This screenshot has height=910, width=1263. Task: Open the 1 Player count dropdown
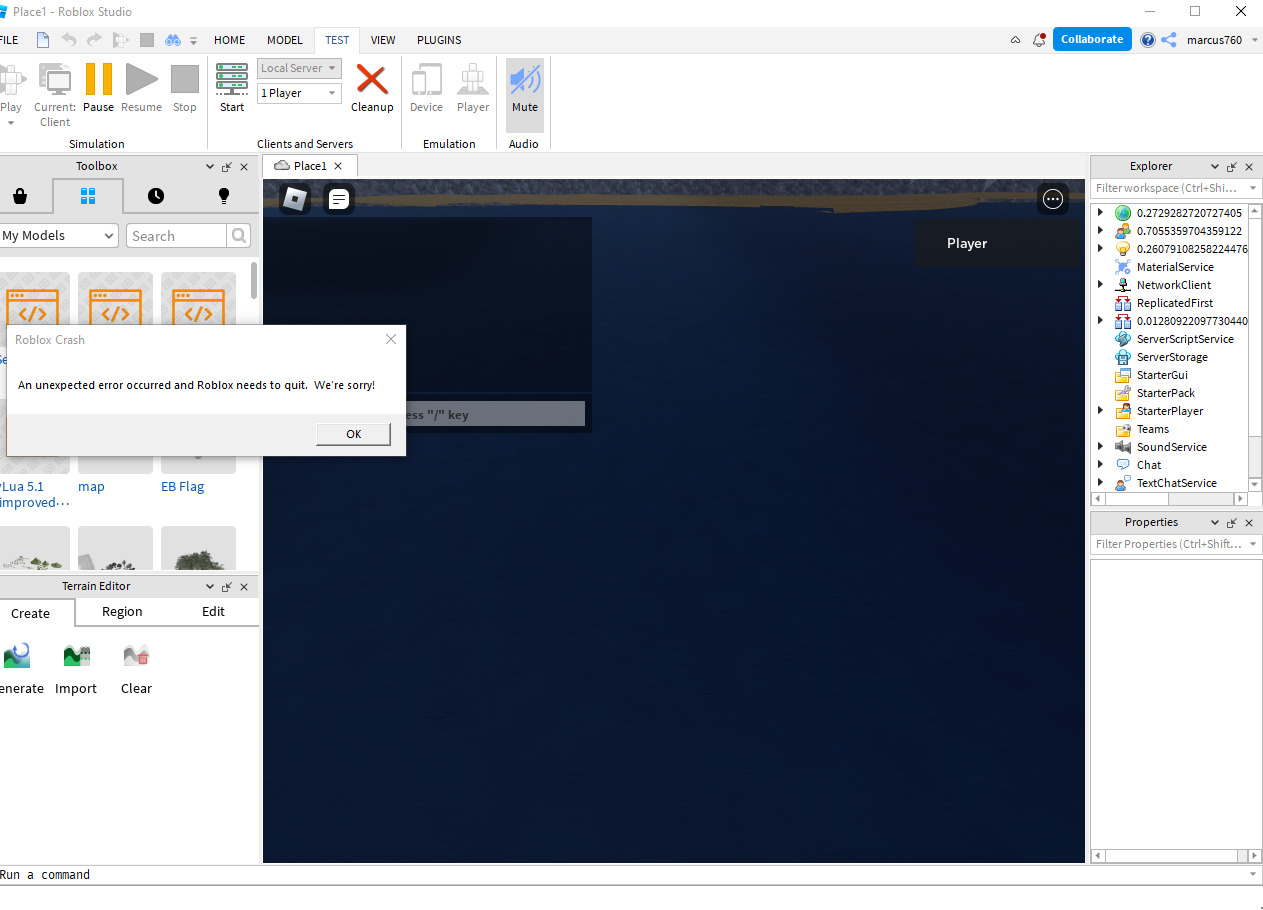coord(299,93)
